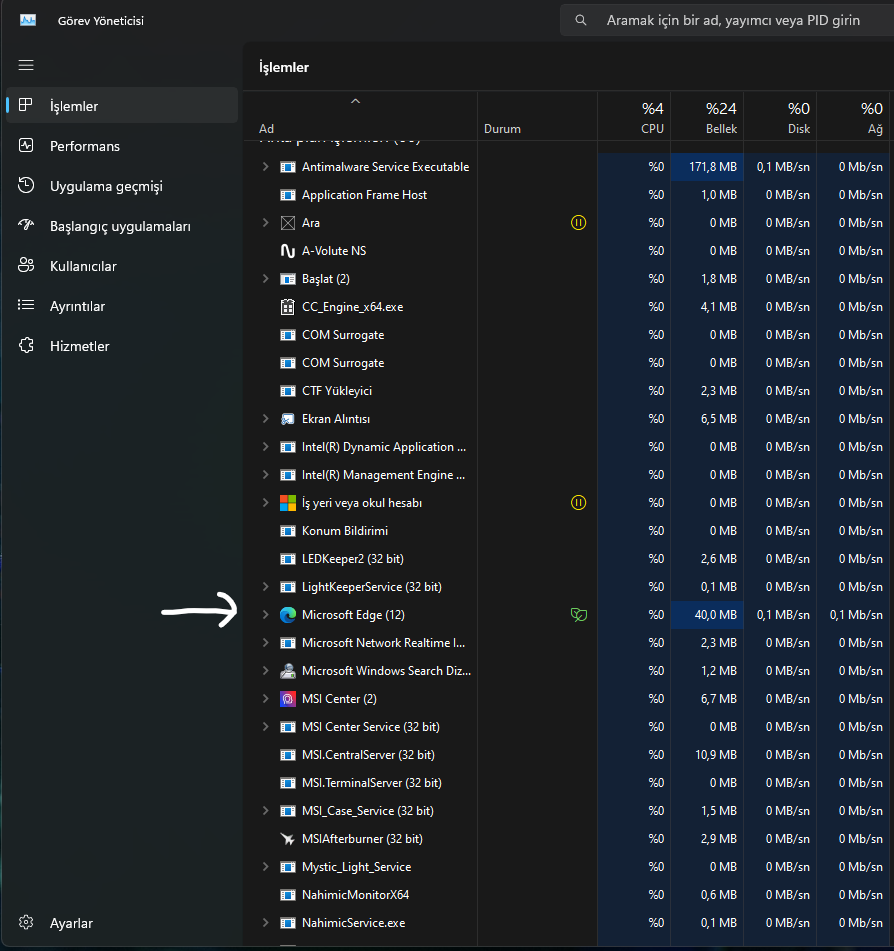Sort by the Durum column header

[x=537, y=116]
